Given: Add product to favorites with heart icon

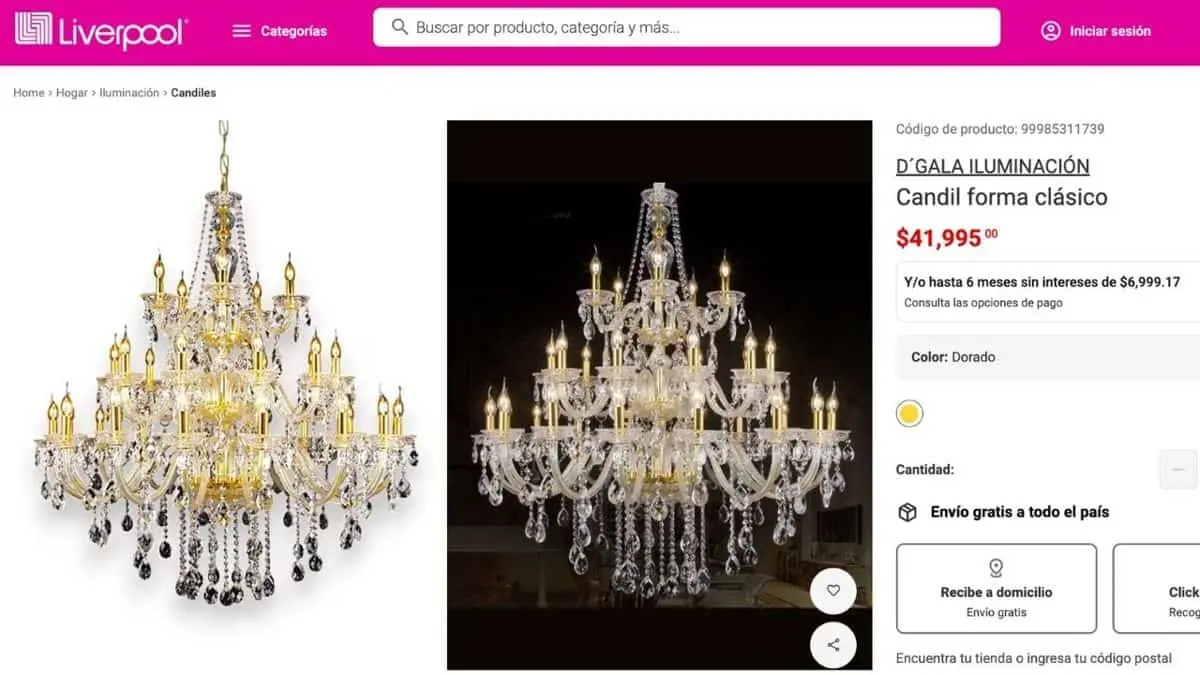Looking at the screenshot, I should tap(833, 591).
